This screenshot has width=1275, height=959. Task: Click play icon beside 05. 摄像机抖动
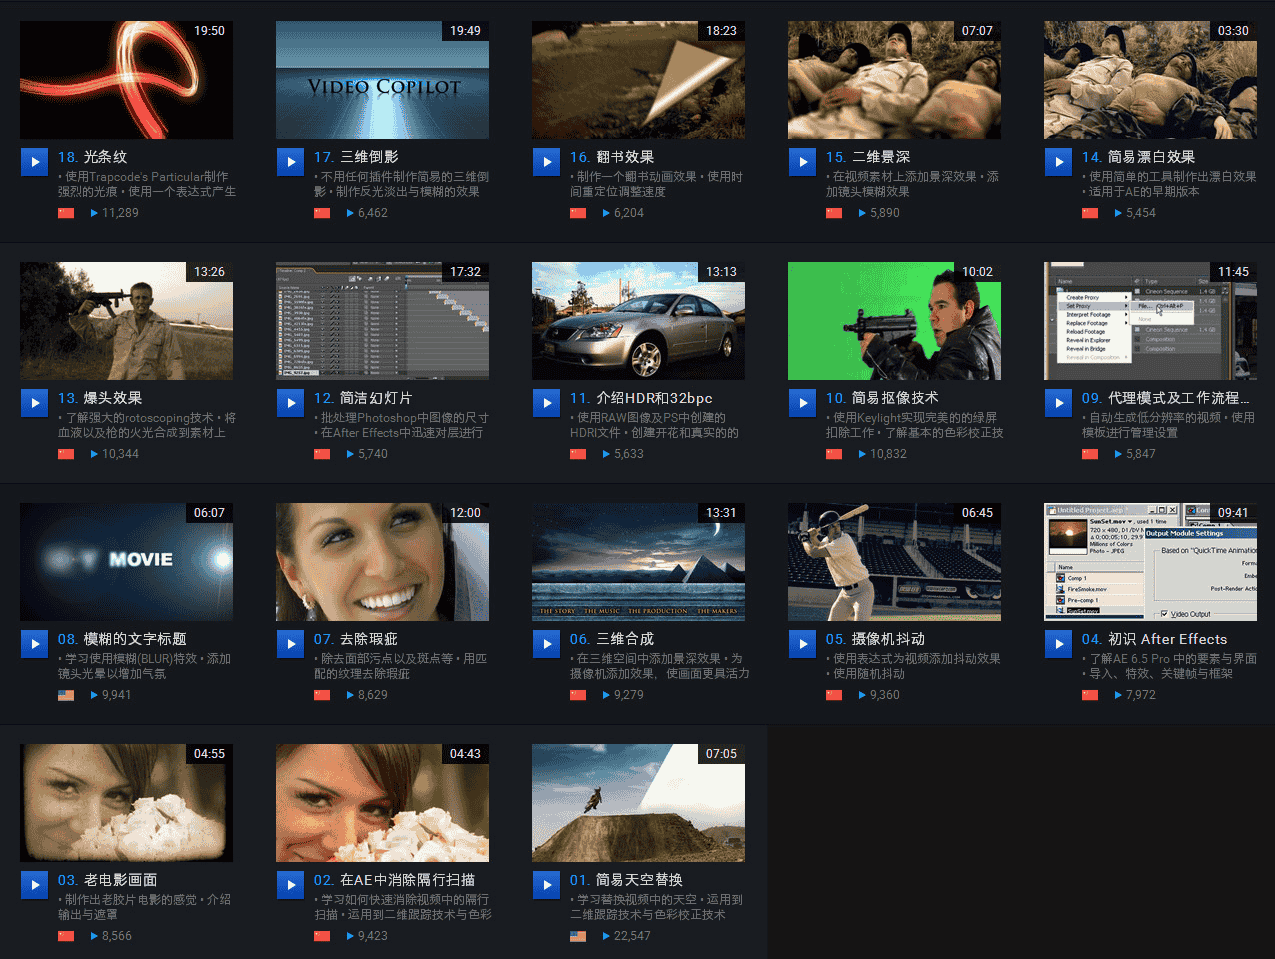tap(802, 643)
